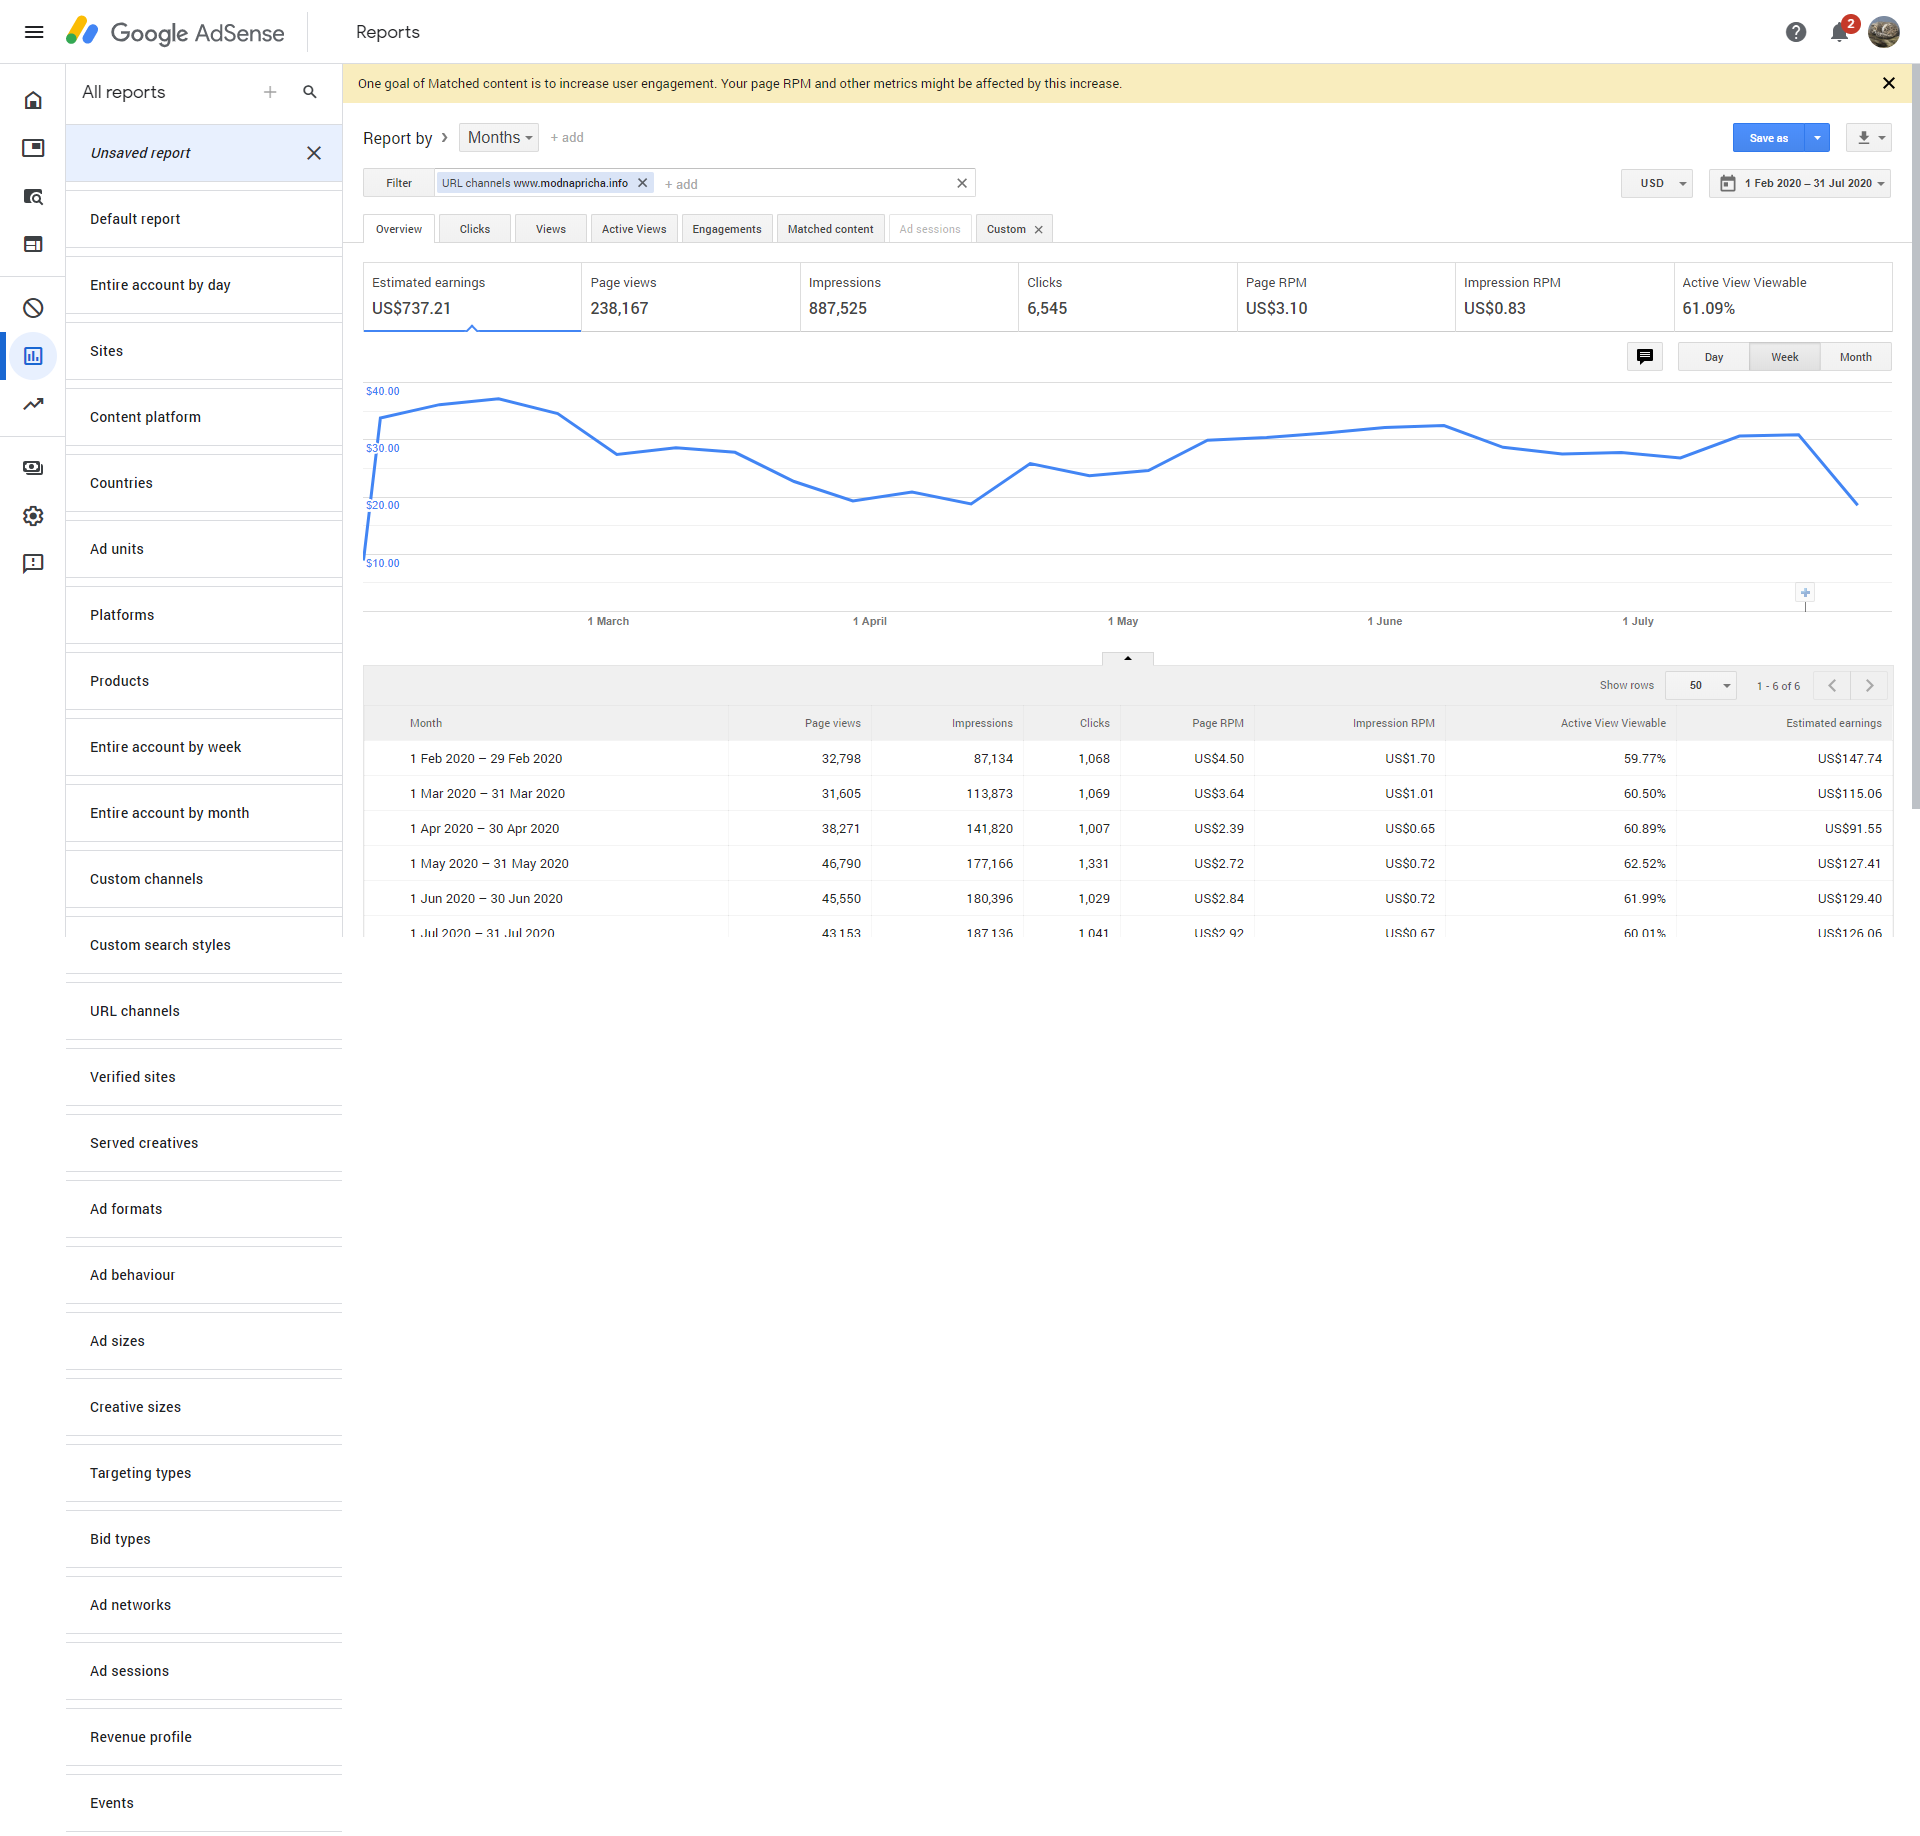The width and height of the screenshot is (1920, 1836).
Task: Click the Save as button
Action: [x=1768, y=138]
